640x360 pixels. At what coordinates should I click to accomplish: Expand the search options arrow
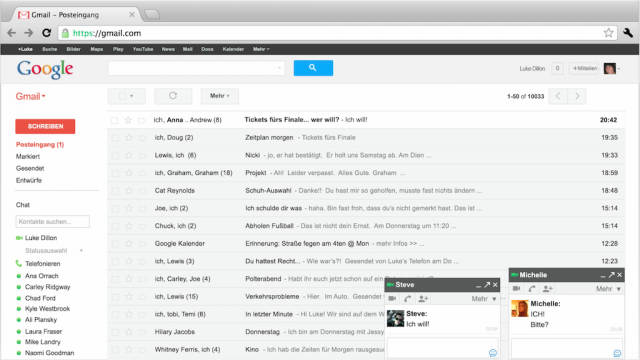click(279, 68)
